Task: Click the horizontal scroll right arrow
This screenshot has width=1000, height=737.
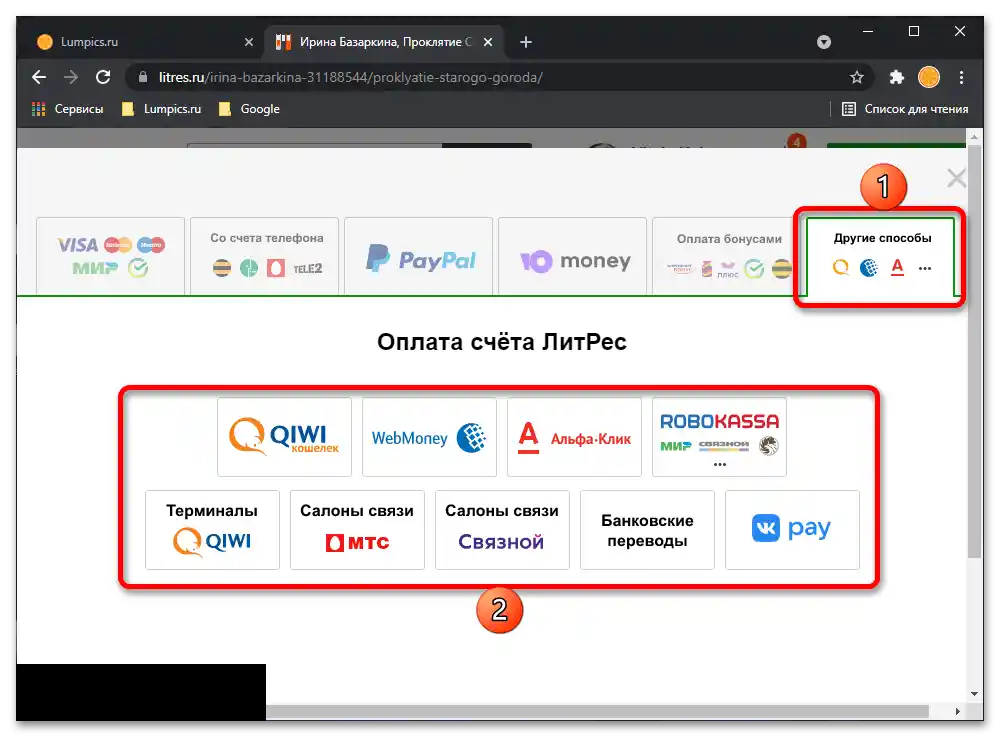Action: click(x=957, y=711)
